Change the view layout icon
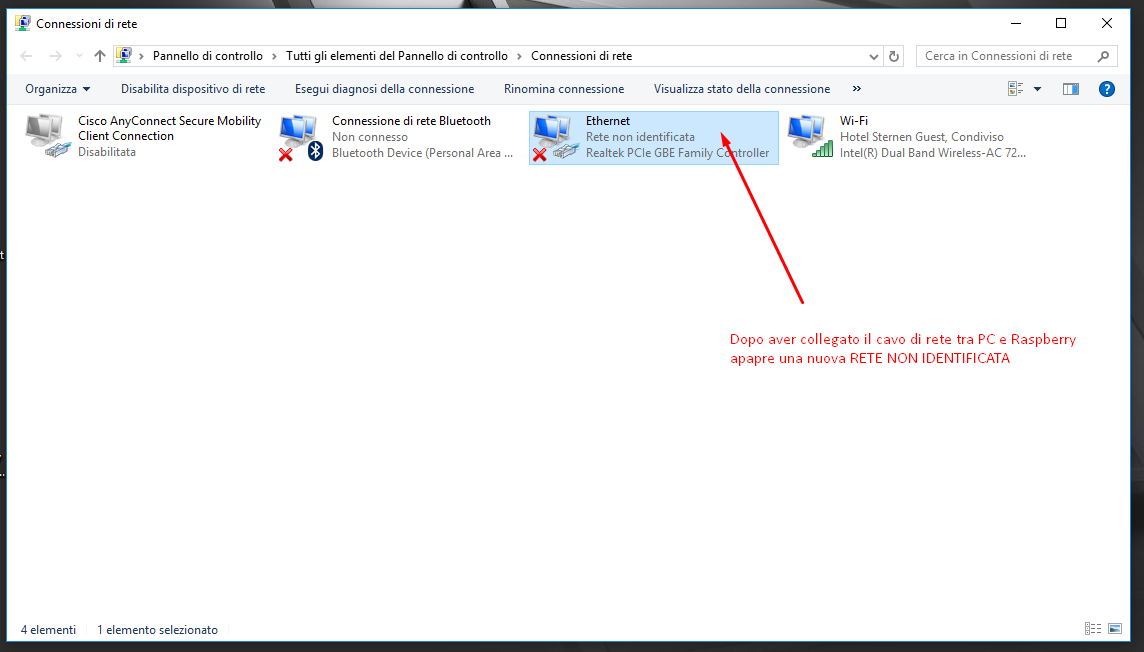 (x=1016, y=89)
